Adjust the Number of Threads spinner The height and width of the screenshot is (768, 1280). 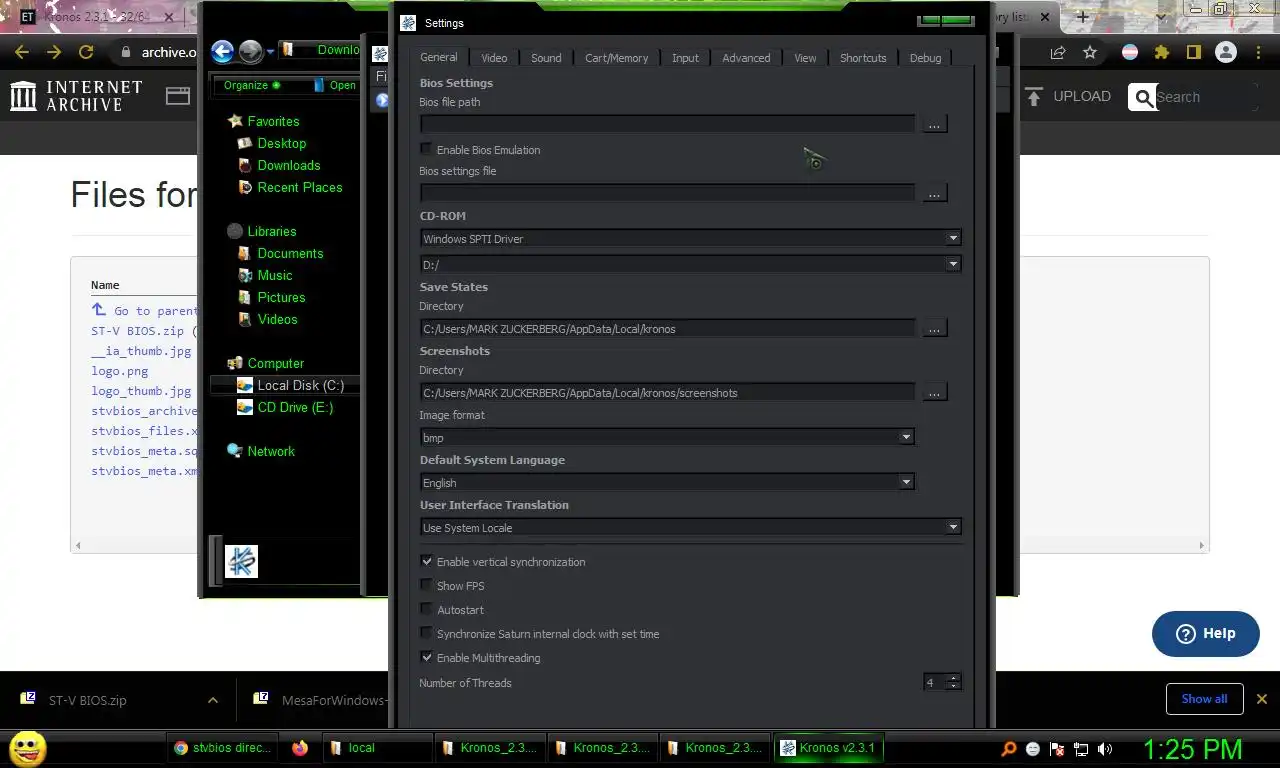[x=942, y=682]
